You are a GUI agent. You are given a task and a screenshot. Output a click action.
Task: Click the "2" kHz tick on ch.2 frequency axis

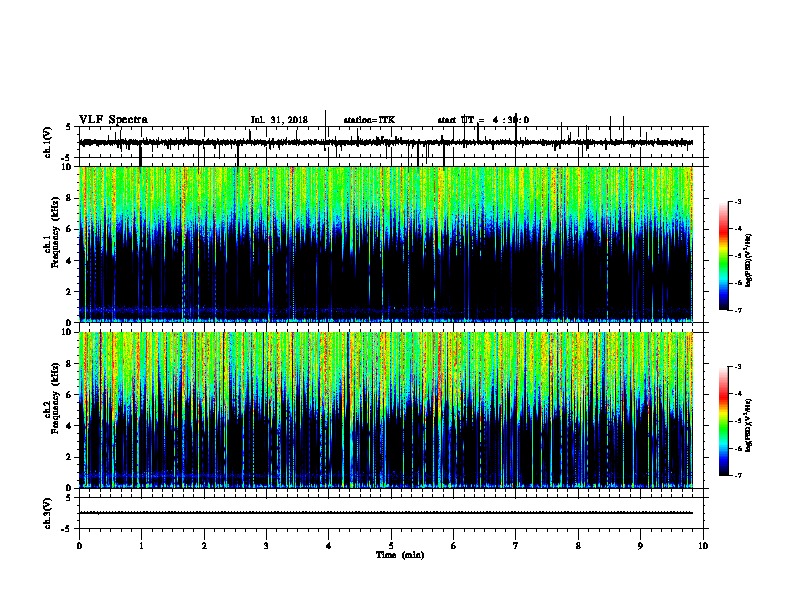[70, 457]
